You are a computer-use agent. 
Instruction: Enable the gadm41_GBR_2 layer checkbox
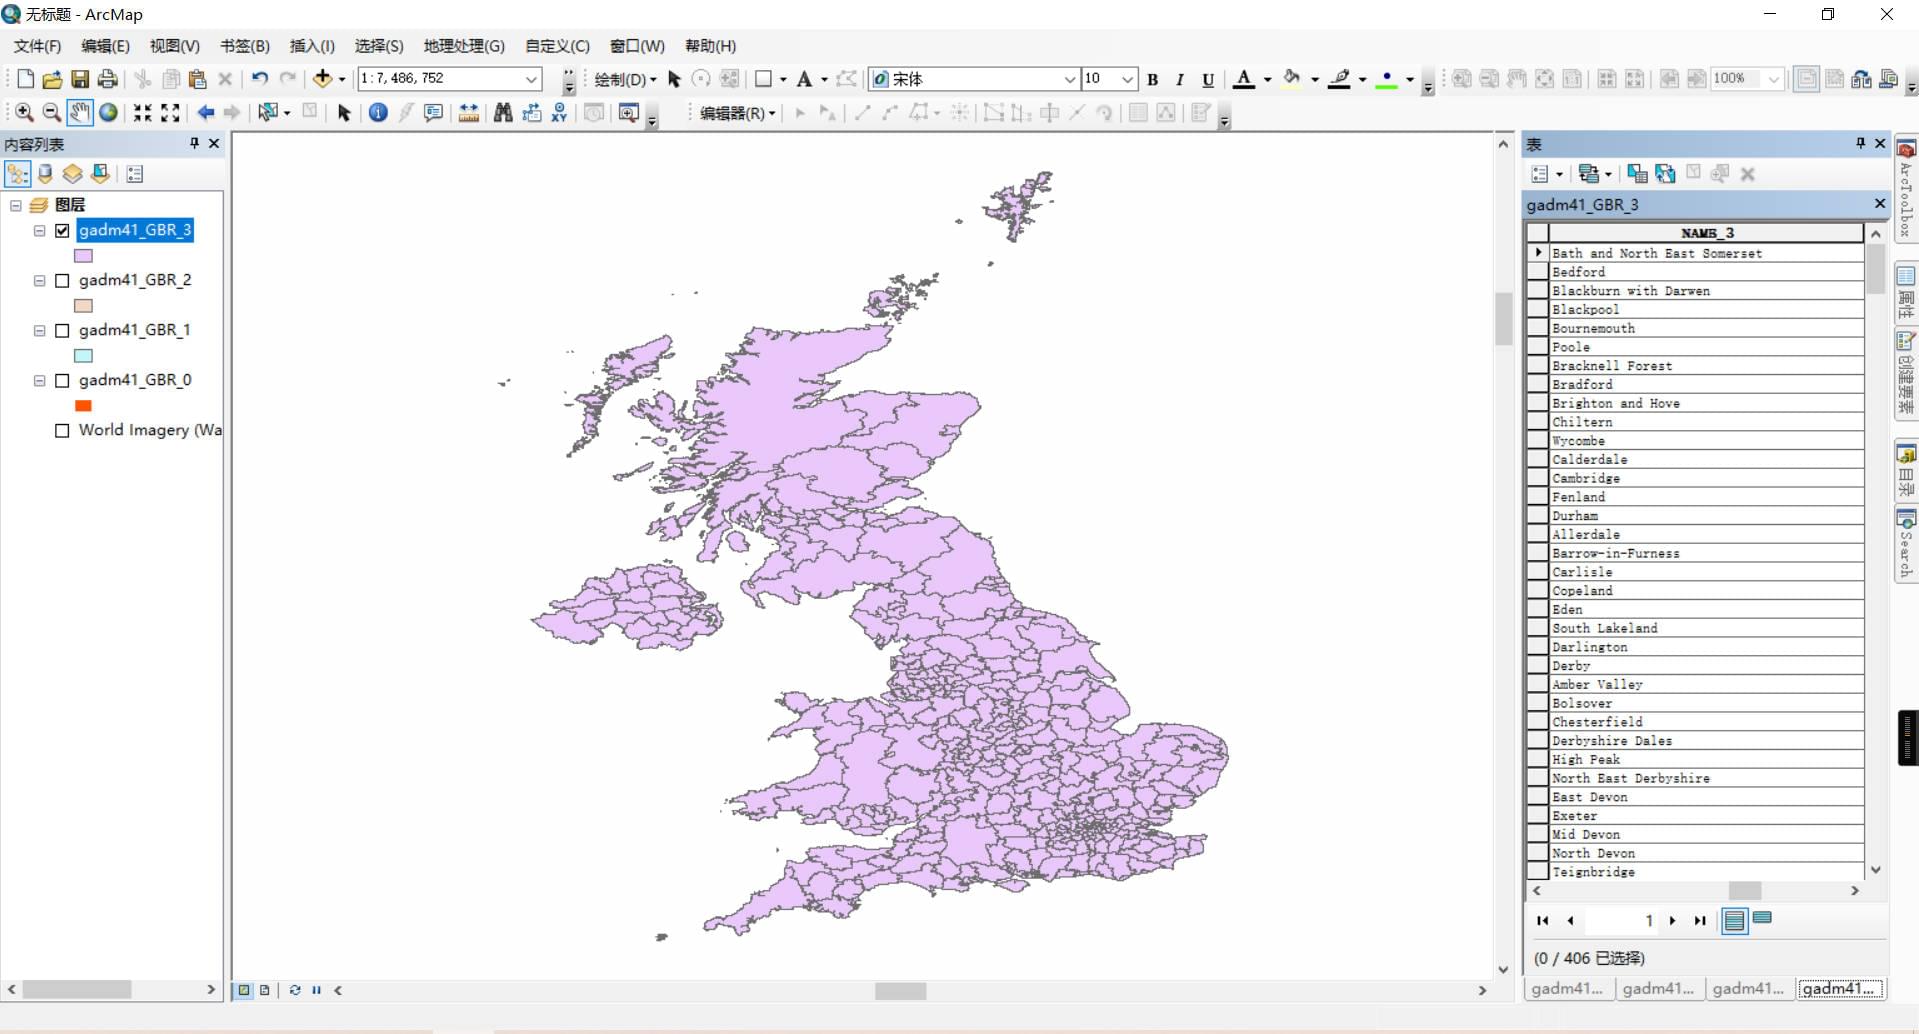pos(62,281)
